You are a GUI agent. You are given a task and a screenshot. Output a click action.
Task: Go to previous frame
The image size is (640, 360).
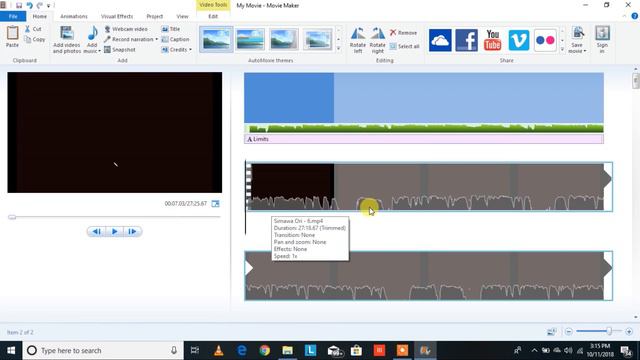[x=96, y=231]
